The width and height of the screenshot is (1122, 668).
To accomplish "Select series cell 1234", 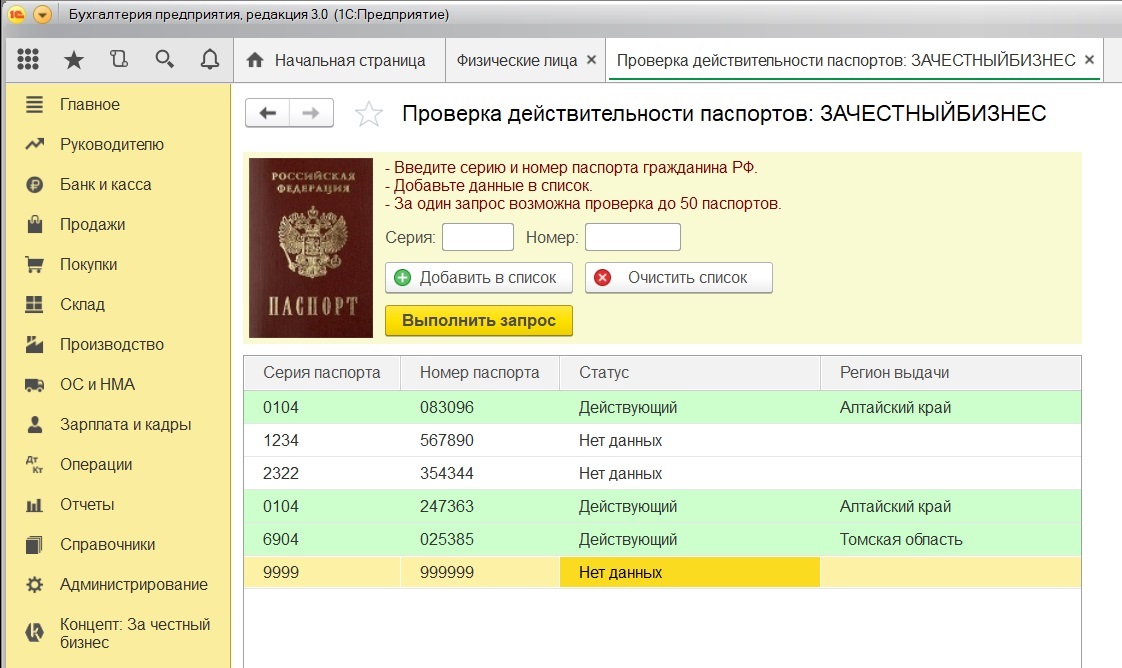I will tap(322, 441).
